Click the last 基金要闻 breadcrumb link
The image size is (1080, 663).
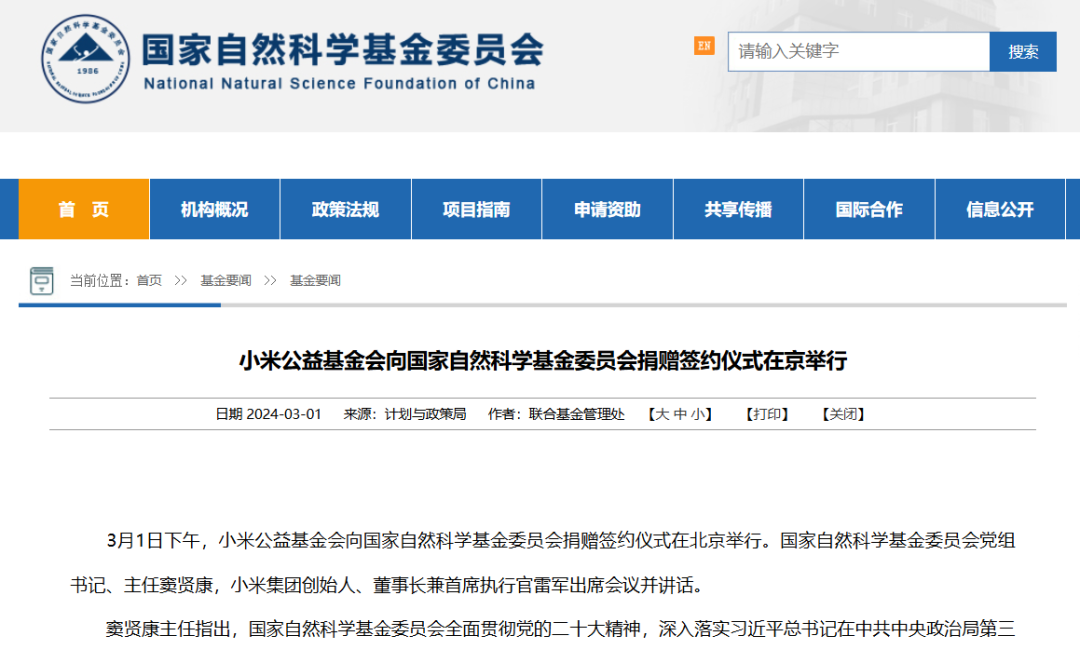point(315,281)
